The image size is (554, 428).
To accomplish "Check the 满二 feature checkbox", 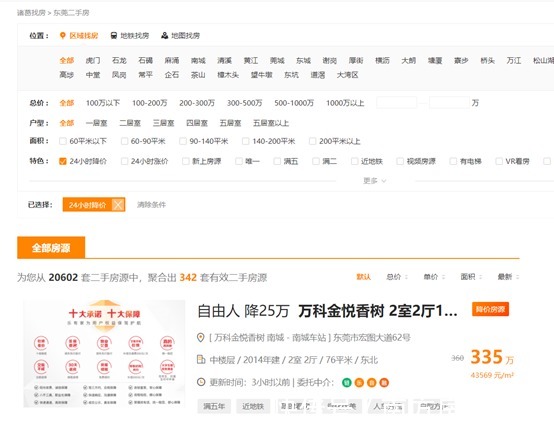I will [316, 162].
